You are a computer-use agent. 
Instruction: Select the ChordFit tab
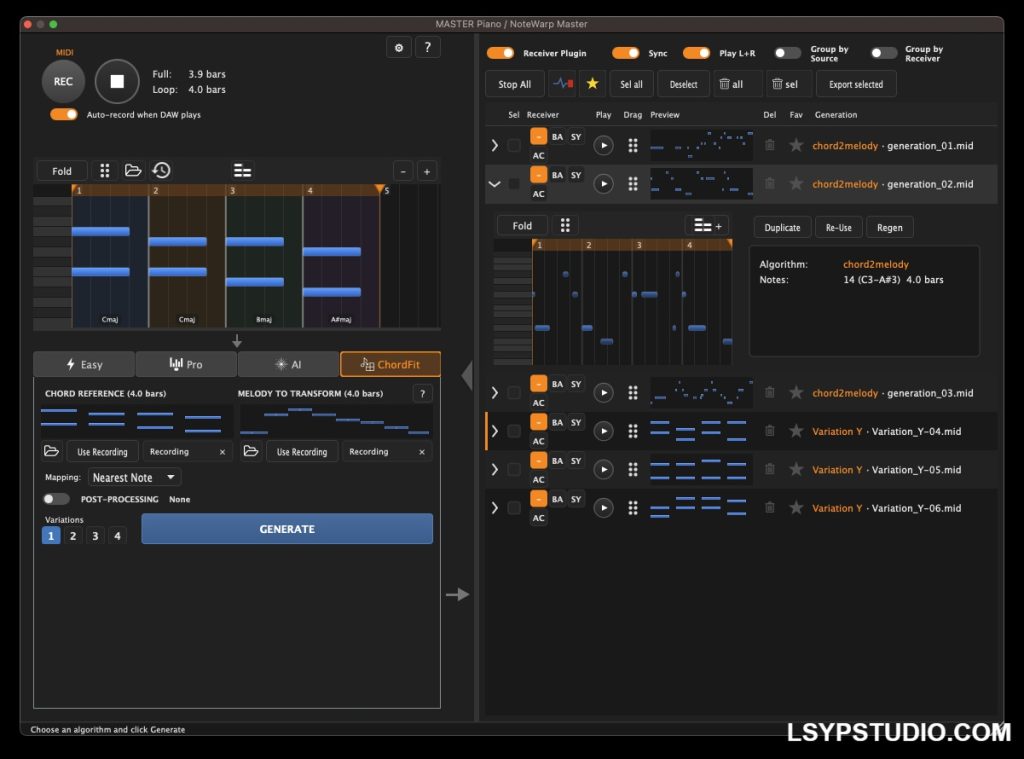point(391,364)
